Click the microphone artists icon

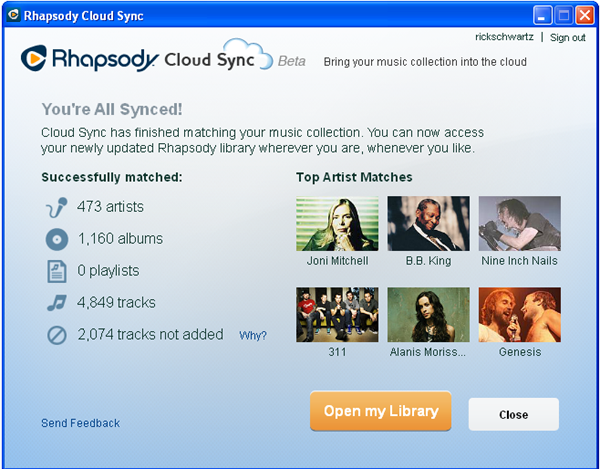56,207
